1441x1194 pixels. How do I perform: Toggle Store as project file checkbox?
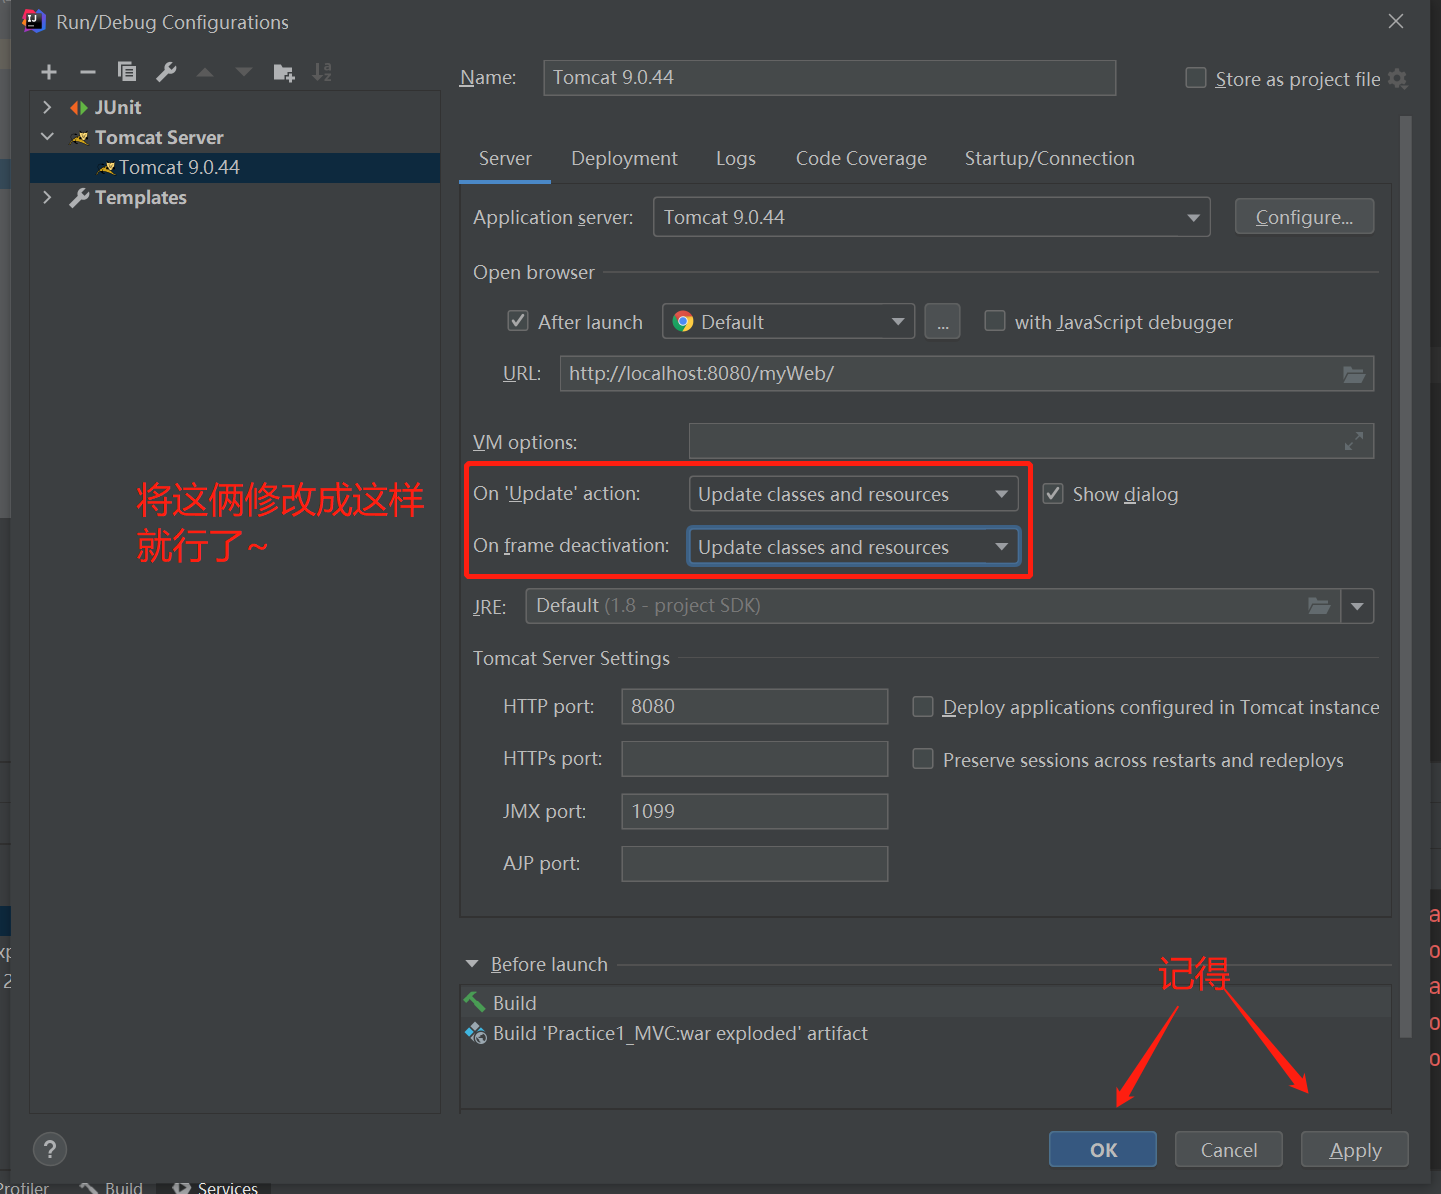click(1195, 78)
